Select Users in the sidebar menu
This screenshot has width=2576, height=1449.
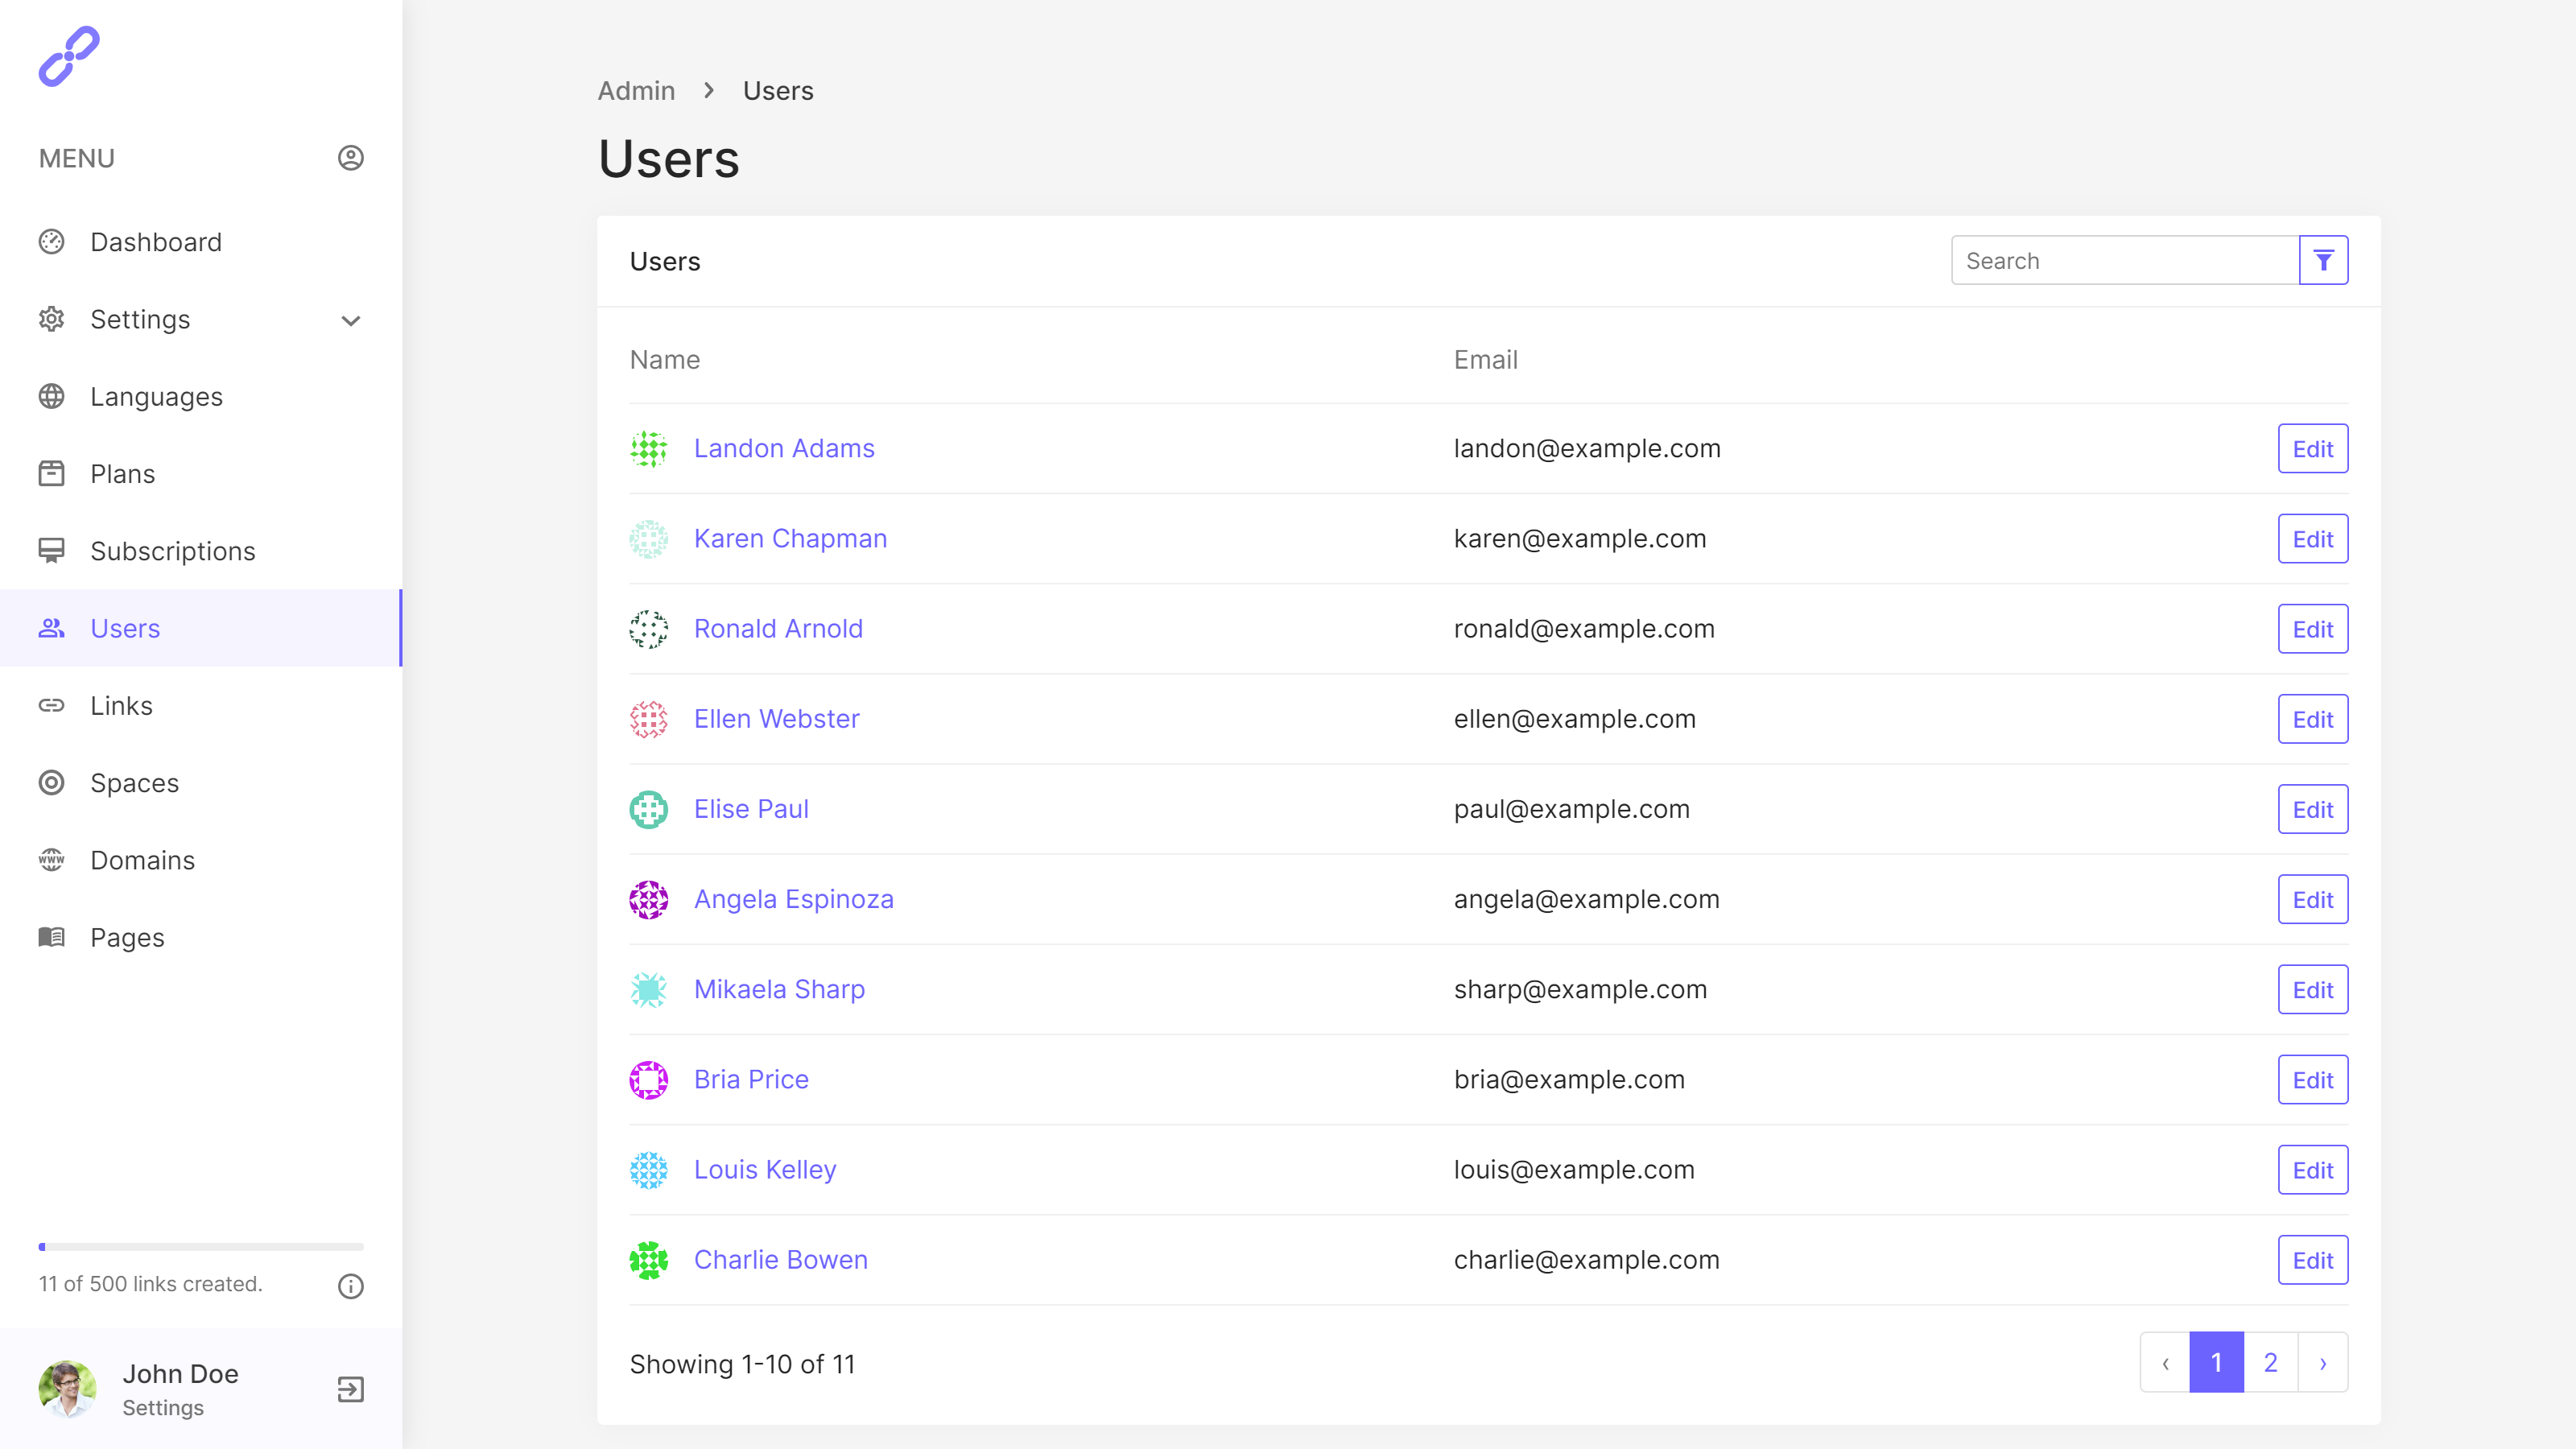(125, 628)
